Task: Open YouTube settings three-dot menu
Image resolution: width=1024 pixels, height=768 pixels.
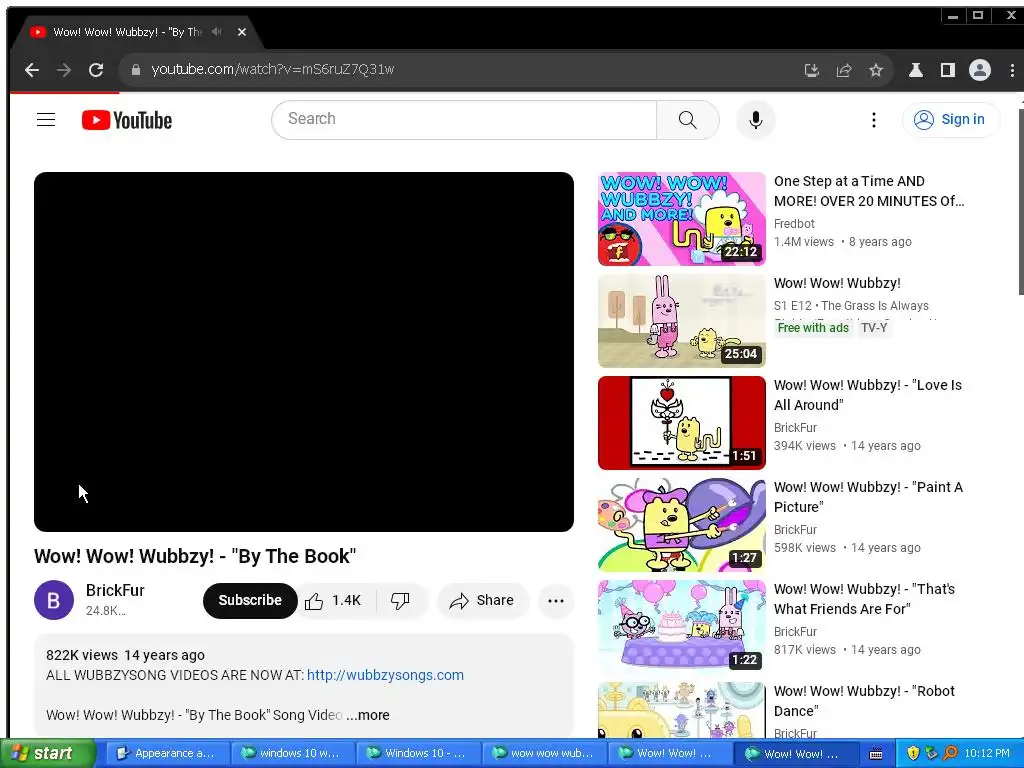Action: 874,120
